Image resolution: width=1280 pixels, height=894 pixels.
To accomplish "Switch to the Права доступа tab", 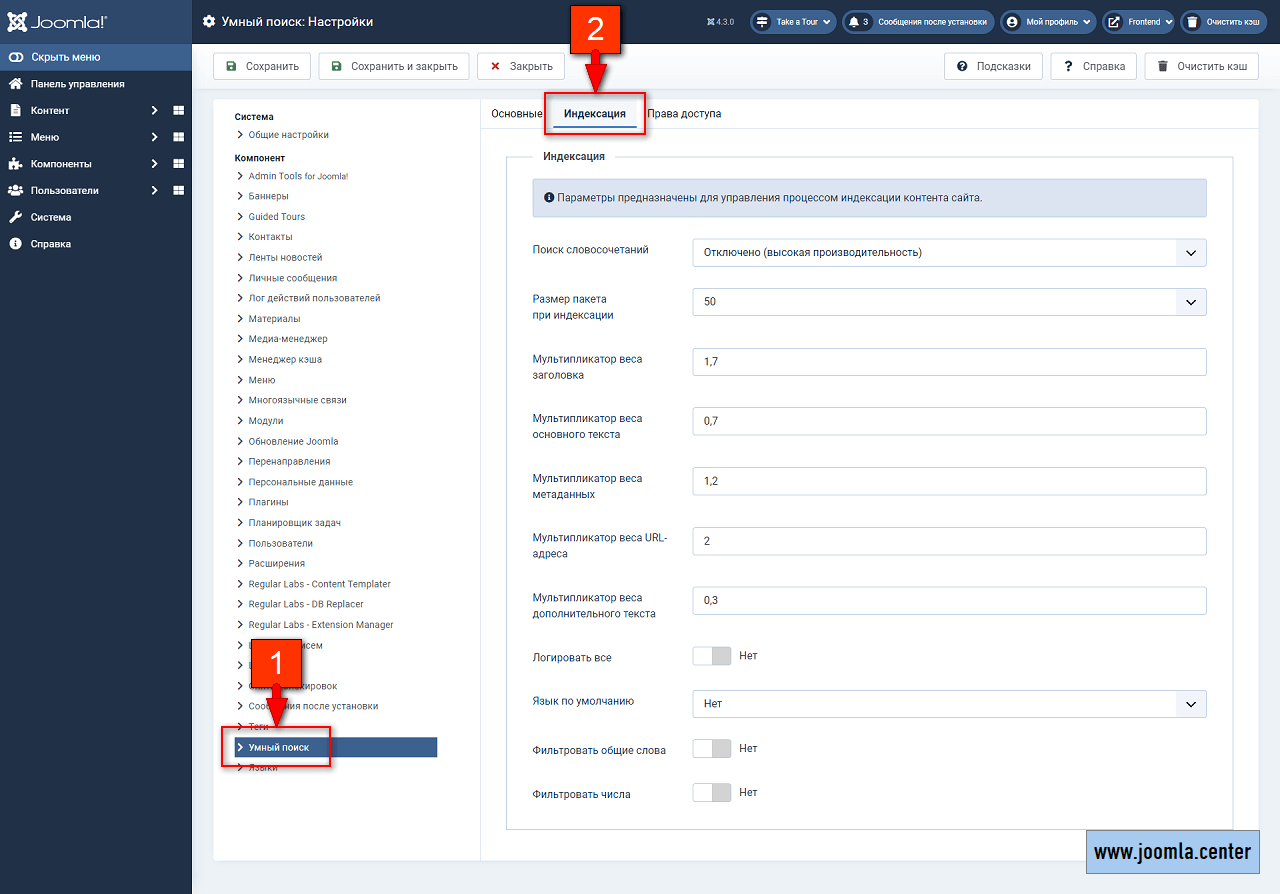I will 684,114.
